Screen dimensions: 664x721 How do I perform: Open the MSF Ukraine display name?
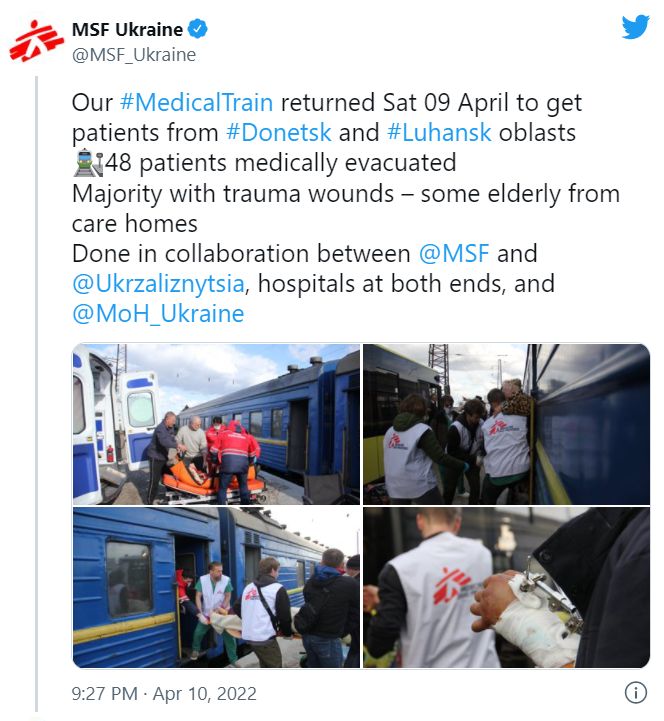point(127,29)
